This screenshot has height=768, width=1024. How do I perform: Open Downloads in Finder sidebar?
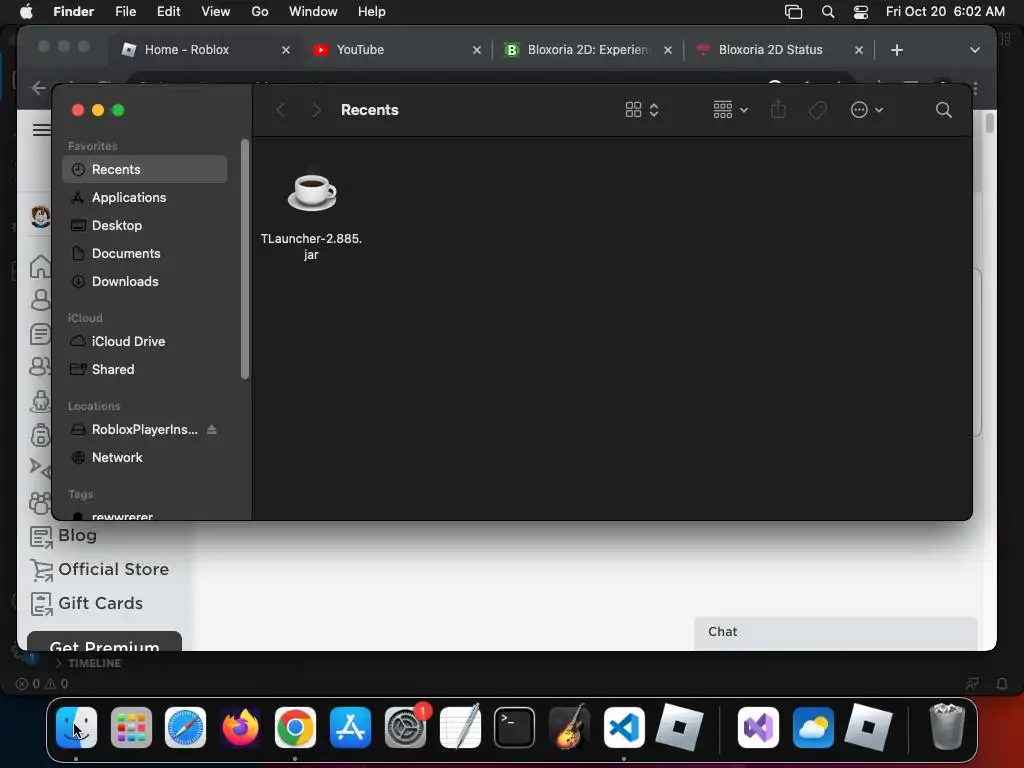[x=144, y=281]
